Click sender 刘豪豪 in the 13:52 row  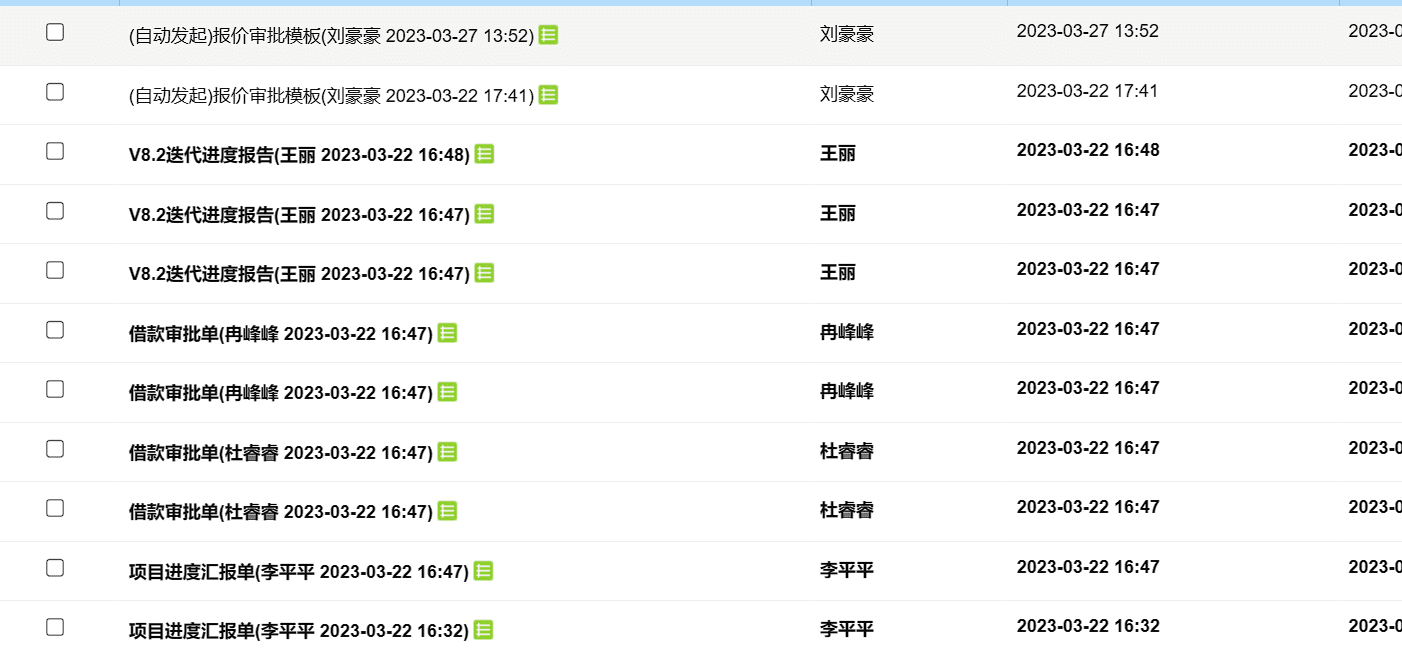pyautogui.click(x=847, y=34)
